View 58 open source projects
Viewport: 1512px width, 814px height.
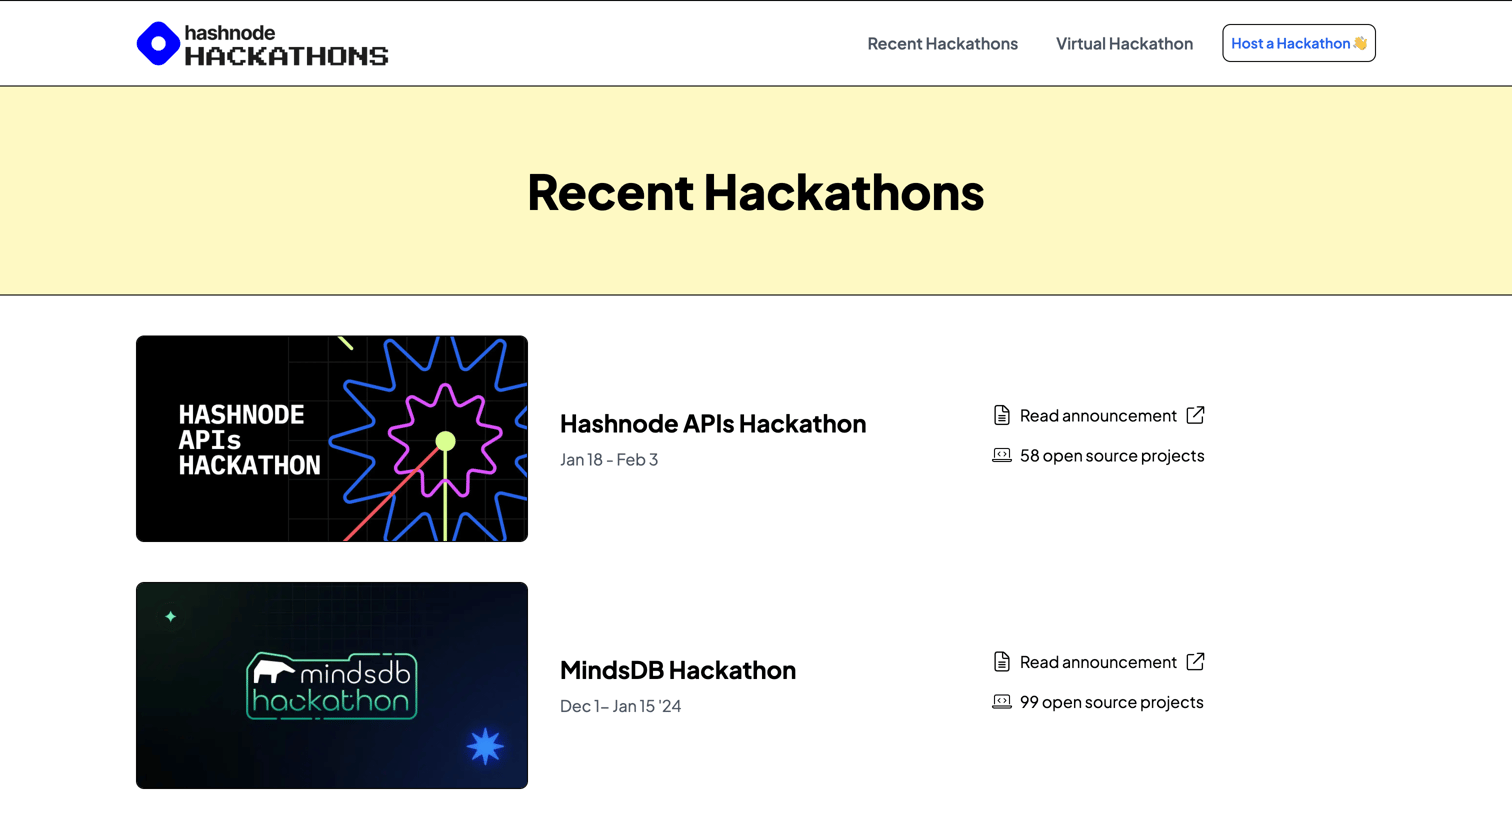click(1112, 455)
